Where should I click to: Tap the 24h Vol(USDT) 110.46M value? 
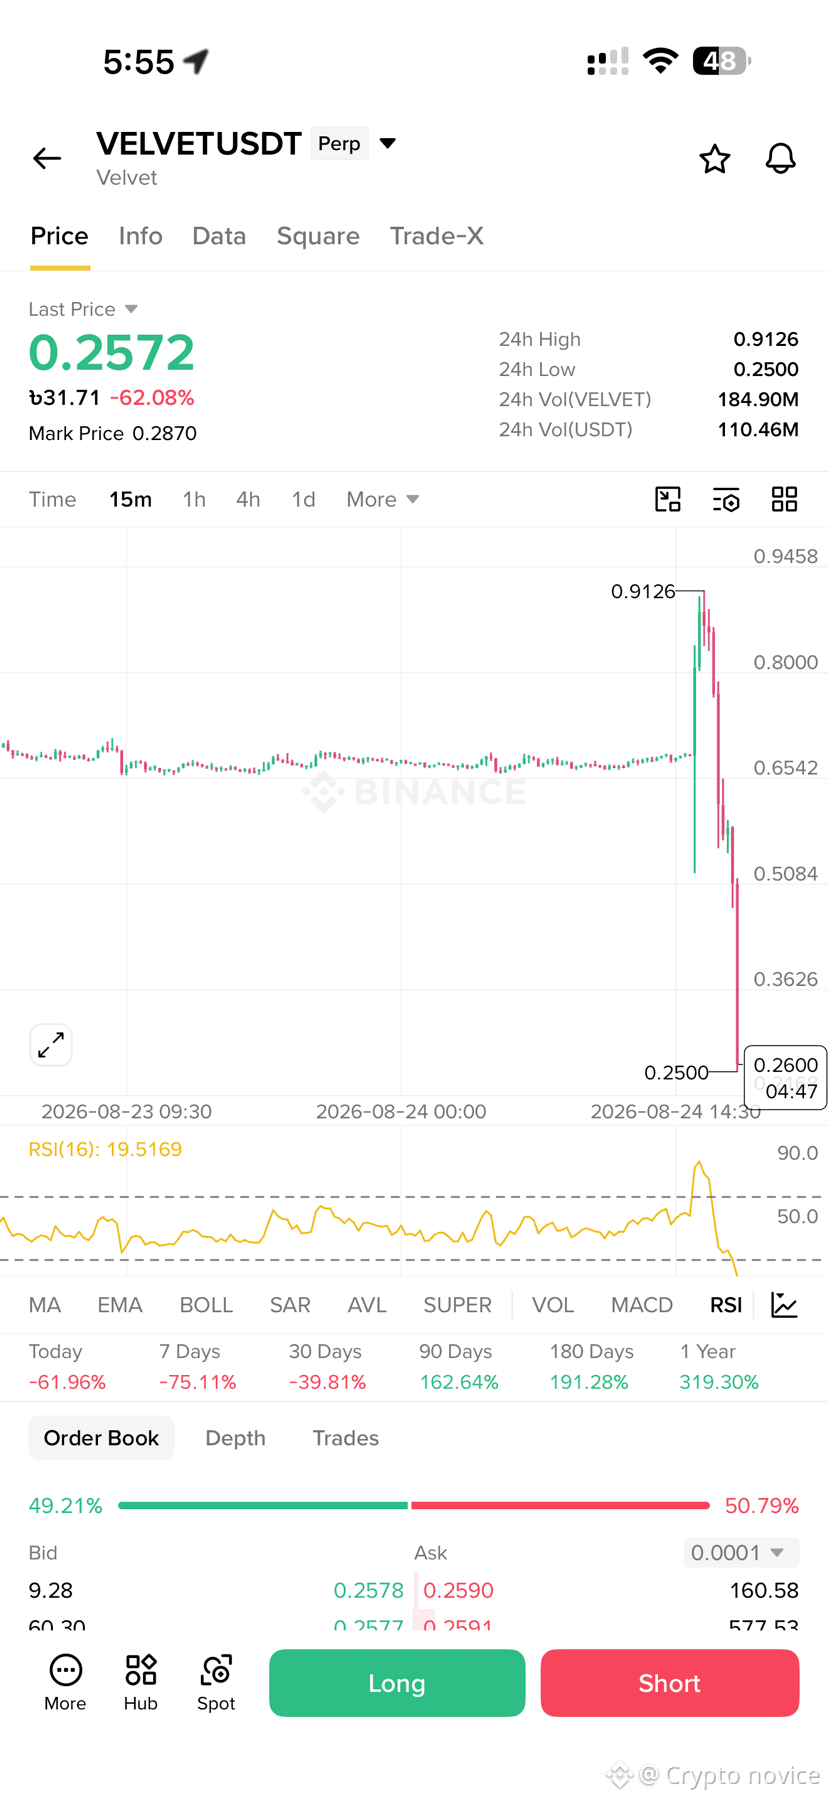[758, 429]
